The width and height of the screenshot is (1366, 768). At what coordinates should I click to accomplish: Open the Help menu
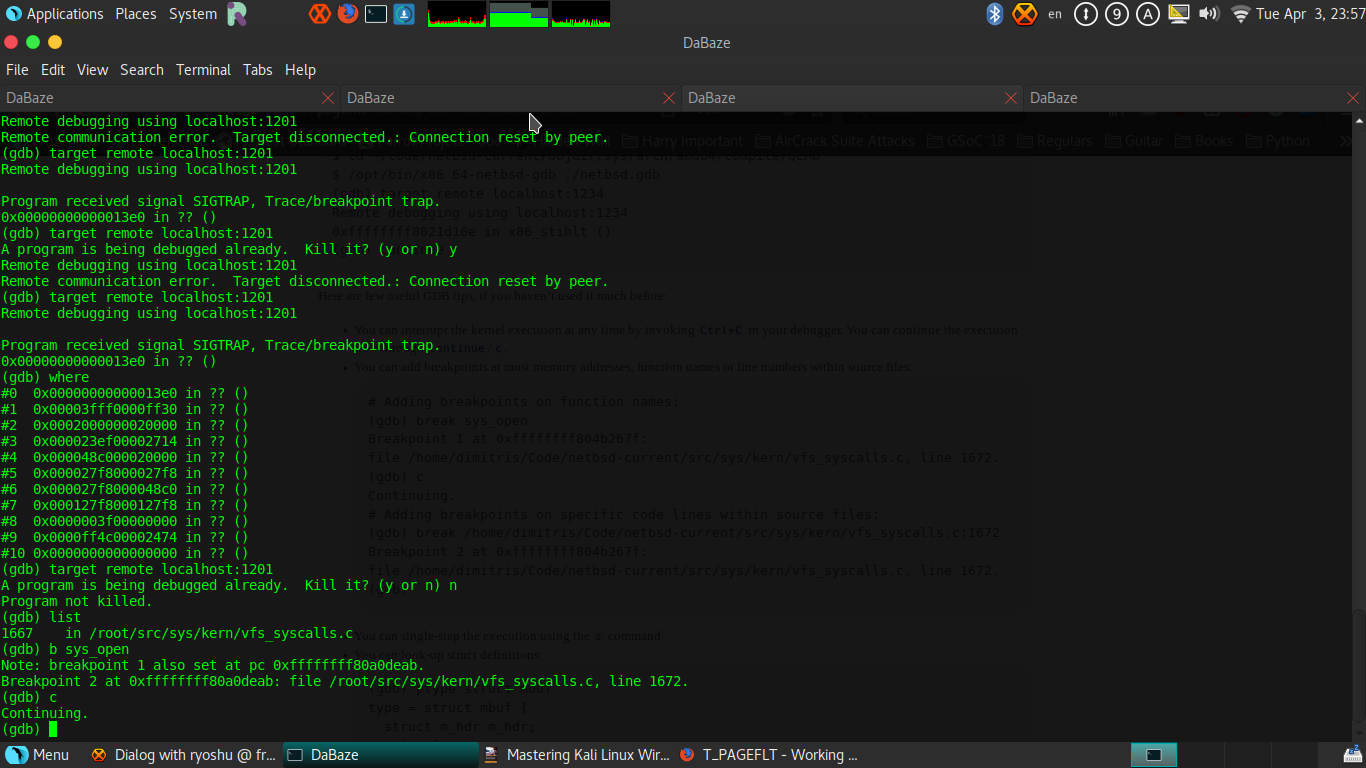click(300, 70)
